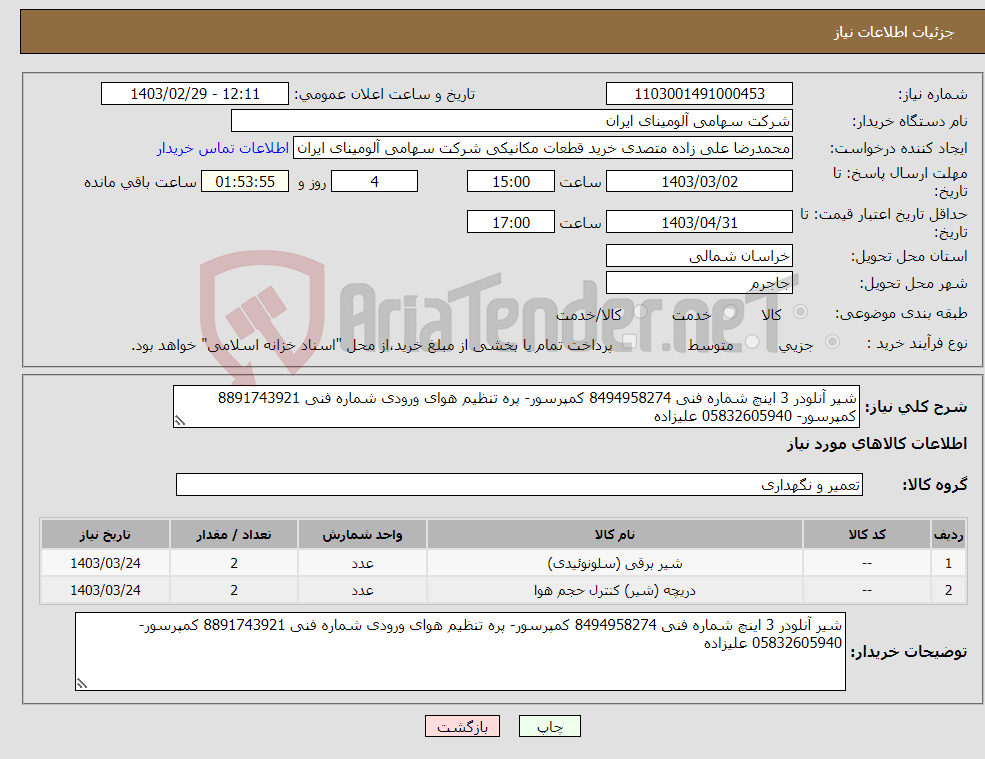The width and height of the screenshot is (985, 759).
Task: Click the request creator name field
Action: [x=543, y=148]
